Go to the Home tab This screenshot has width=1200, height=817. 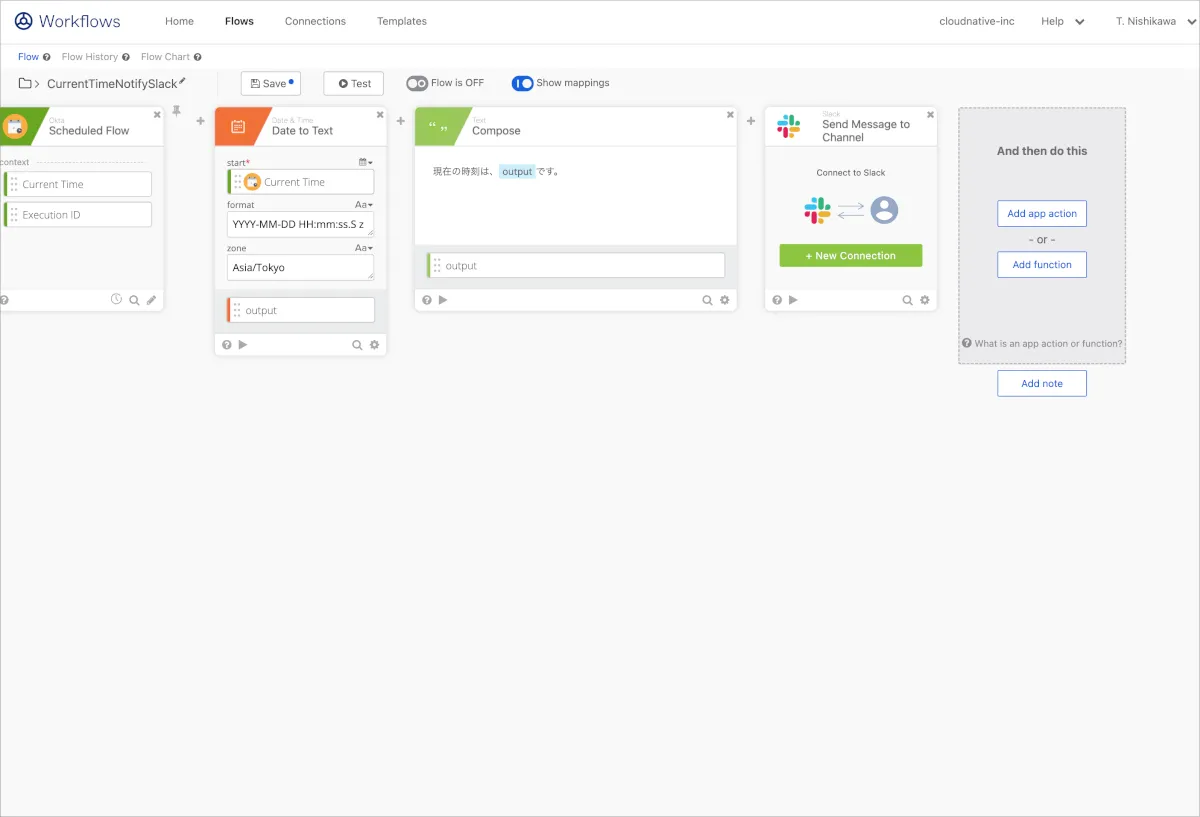click(179, 21)
